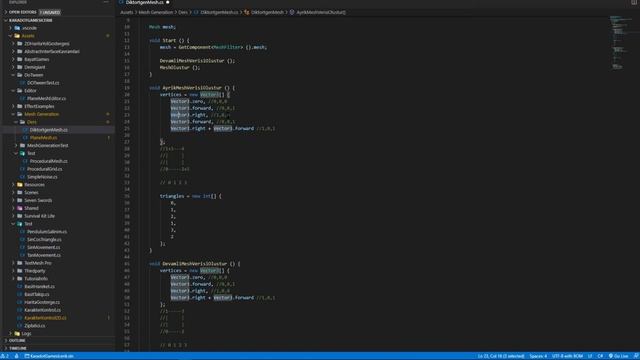
Task: Click the DevamliMeshVerisiOlustur method declaration
Action: [x=195, y=264]
